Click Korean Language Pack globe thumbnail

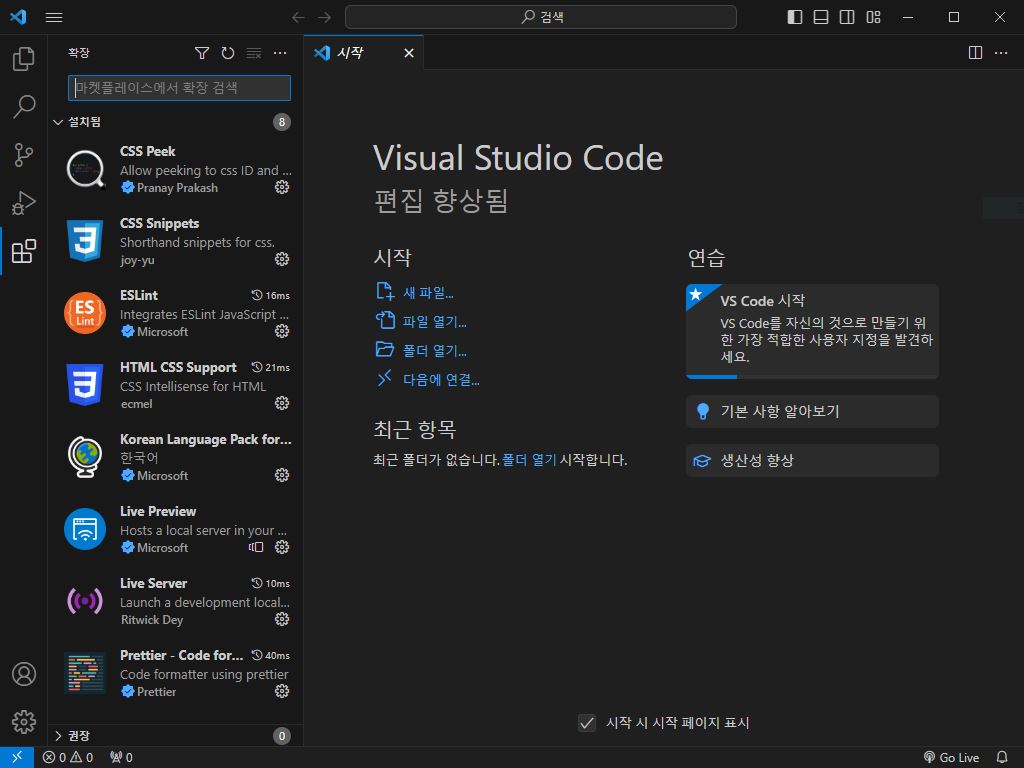[x=85, y=457]
